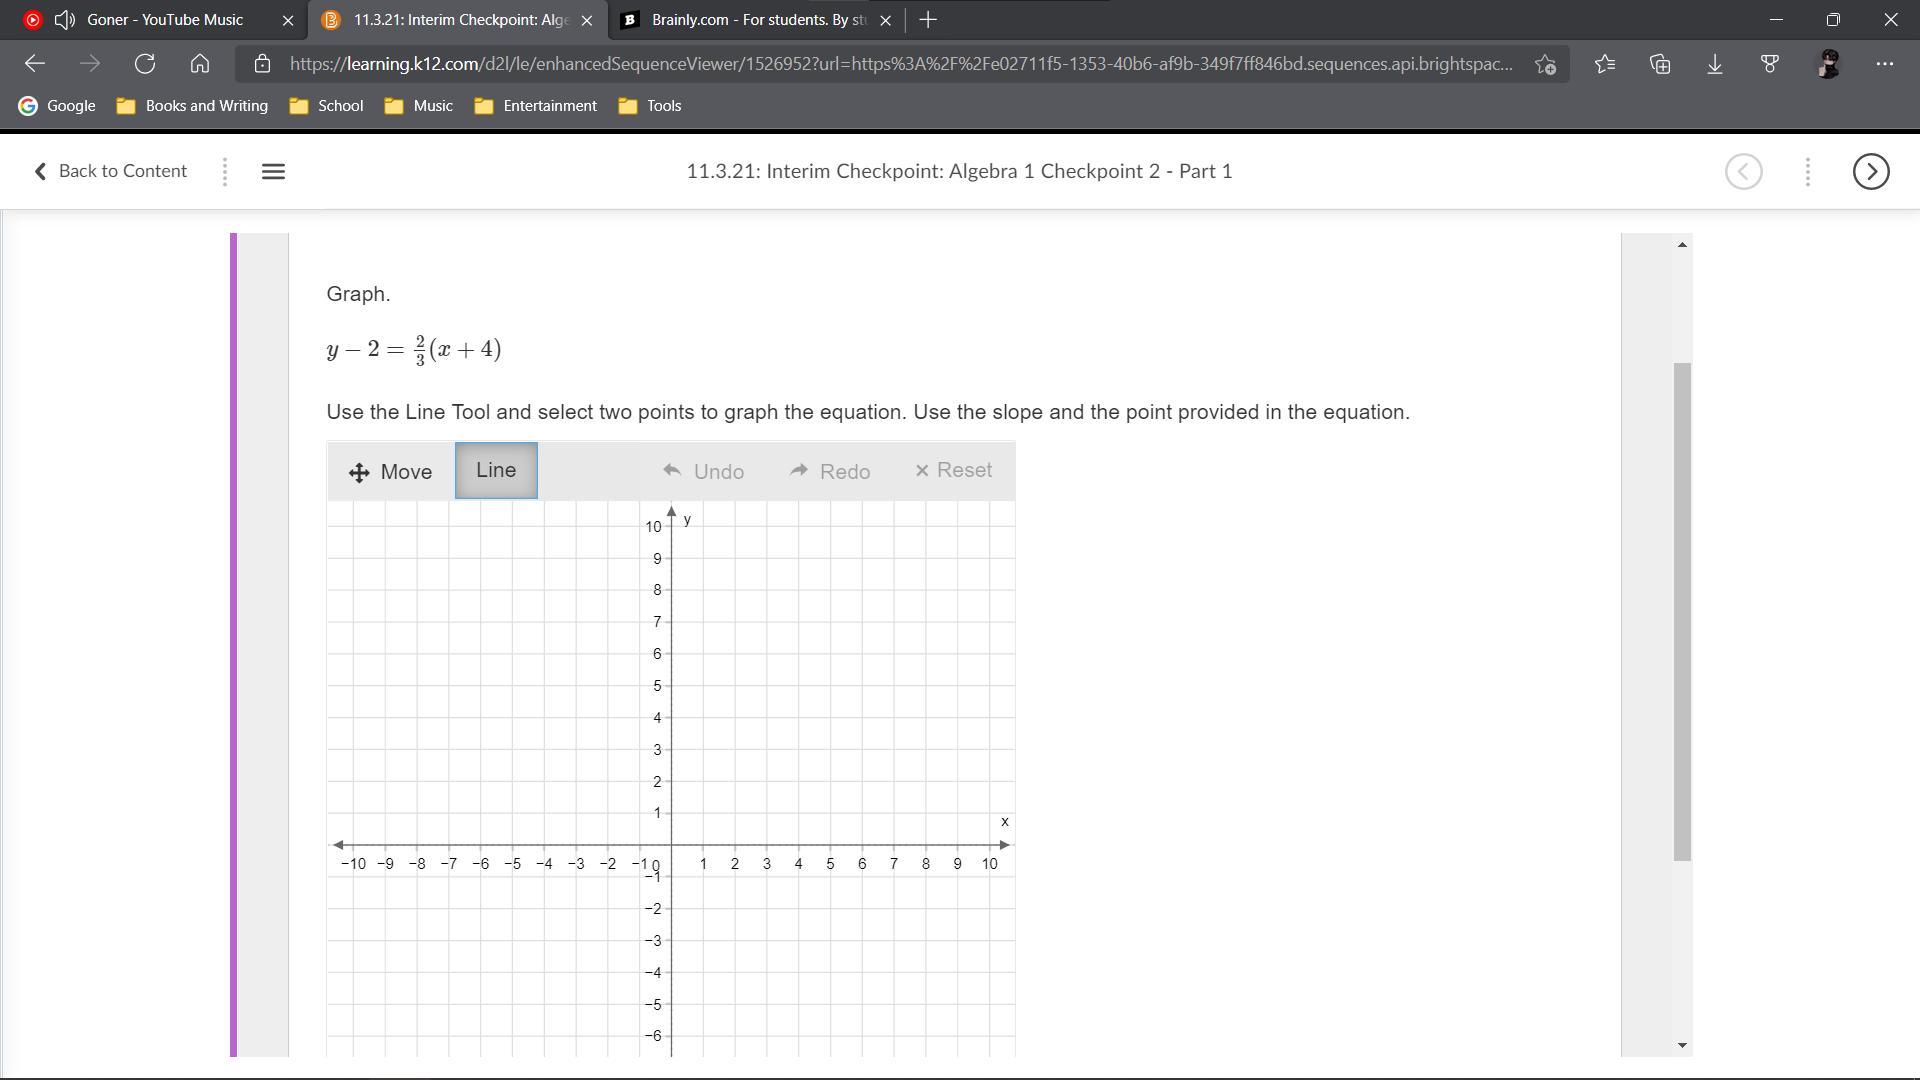Image resolution: width=1920 pixels, height=1080 pixels.
Task: Open vertical dots menu beside Back to Content
Action: 225,171
